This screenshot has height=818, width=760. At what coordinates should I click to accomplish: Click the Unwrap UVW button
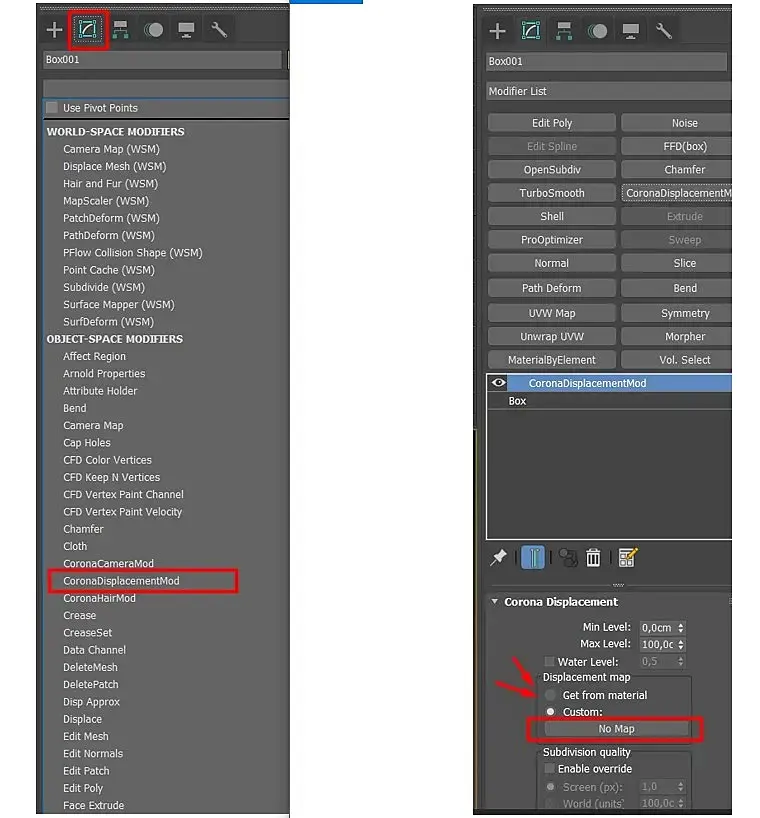click(x=552, y=336)
